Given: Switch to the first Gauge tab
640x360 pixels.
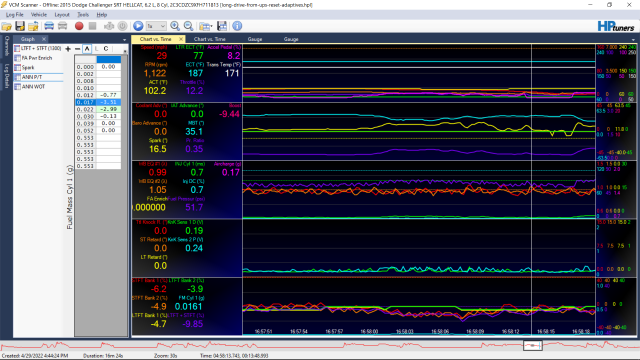Looking at the screenshot, I should [x=255, y=39].
